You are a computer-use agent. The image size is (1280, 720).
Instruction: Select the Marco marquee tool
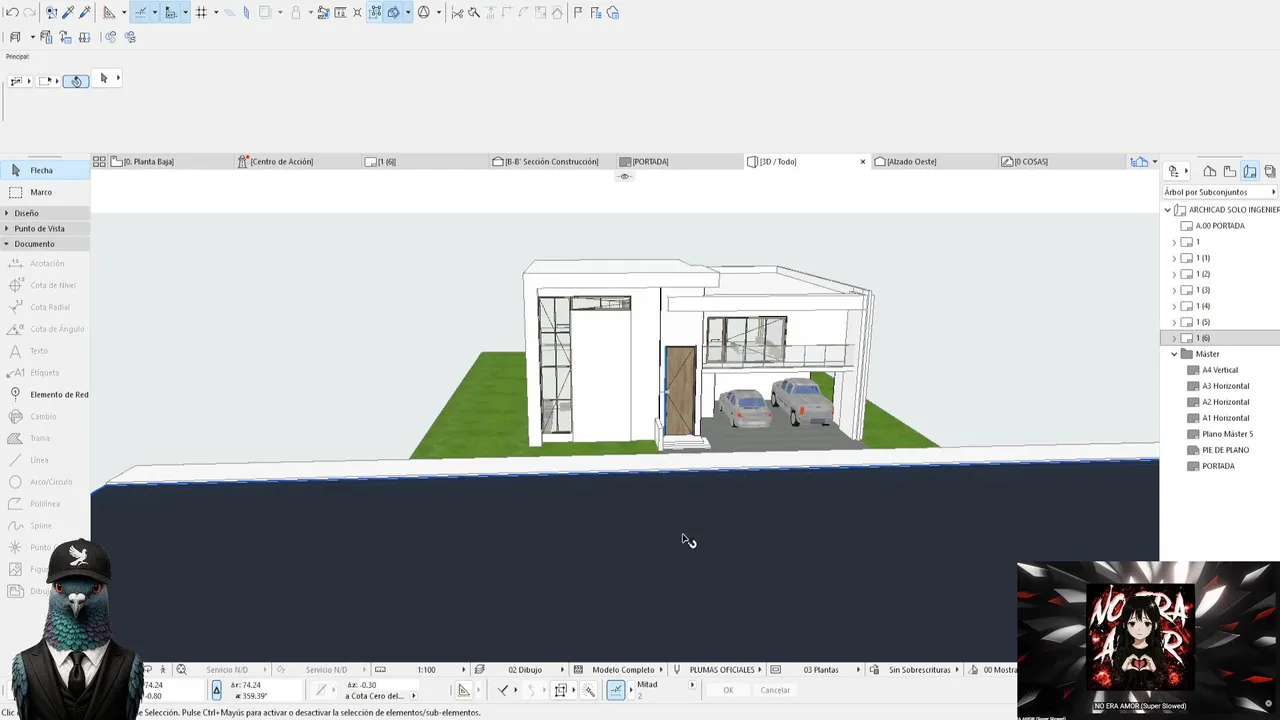[45, 192]
